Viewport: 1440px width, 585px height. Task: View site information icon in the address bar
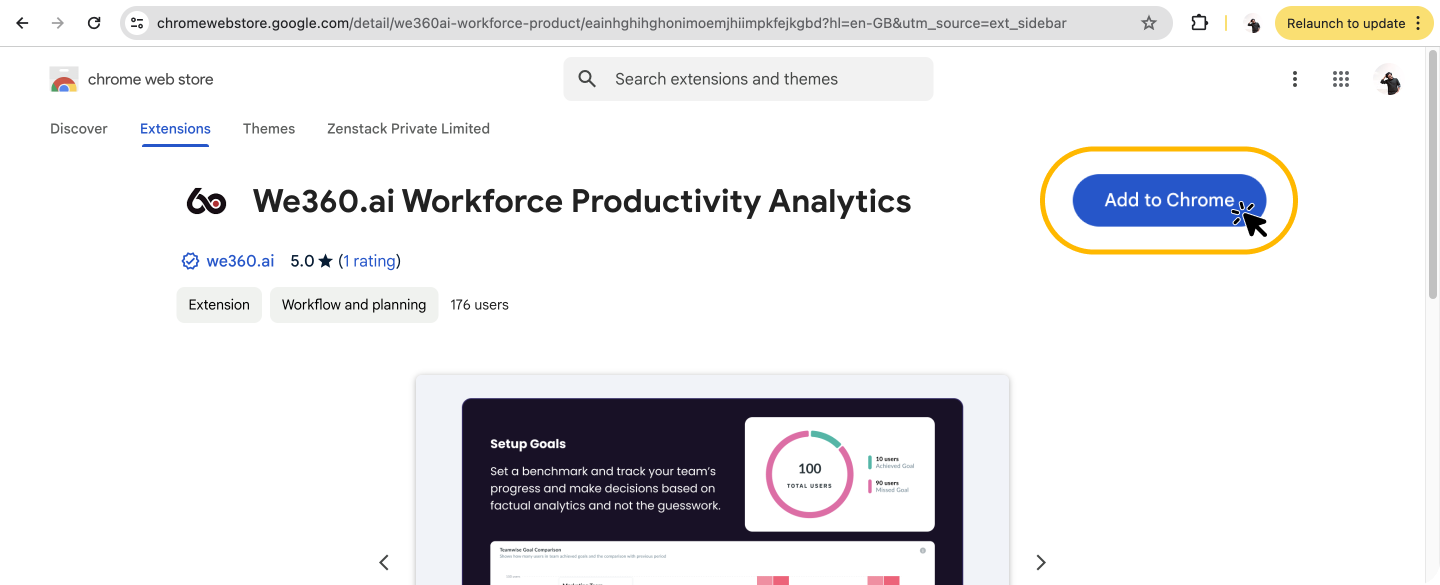[138, 23]
